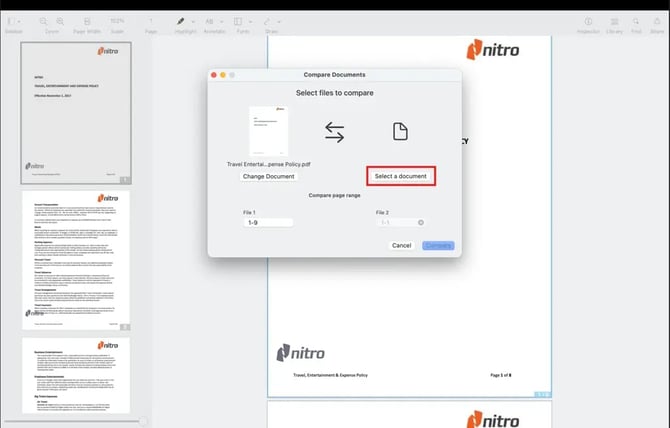
Task: Click the Scale percentage field
Action: 117,21
